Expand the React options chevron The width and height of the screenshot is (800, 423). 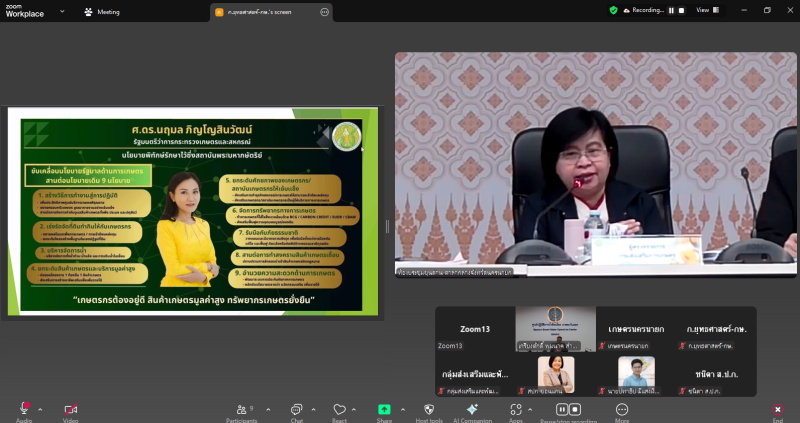[x=354, y=409]
